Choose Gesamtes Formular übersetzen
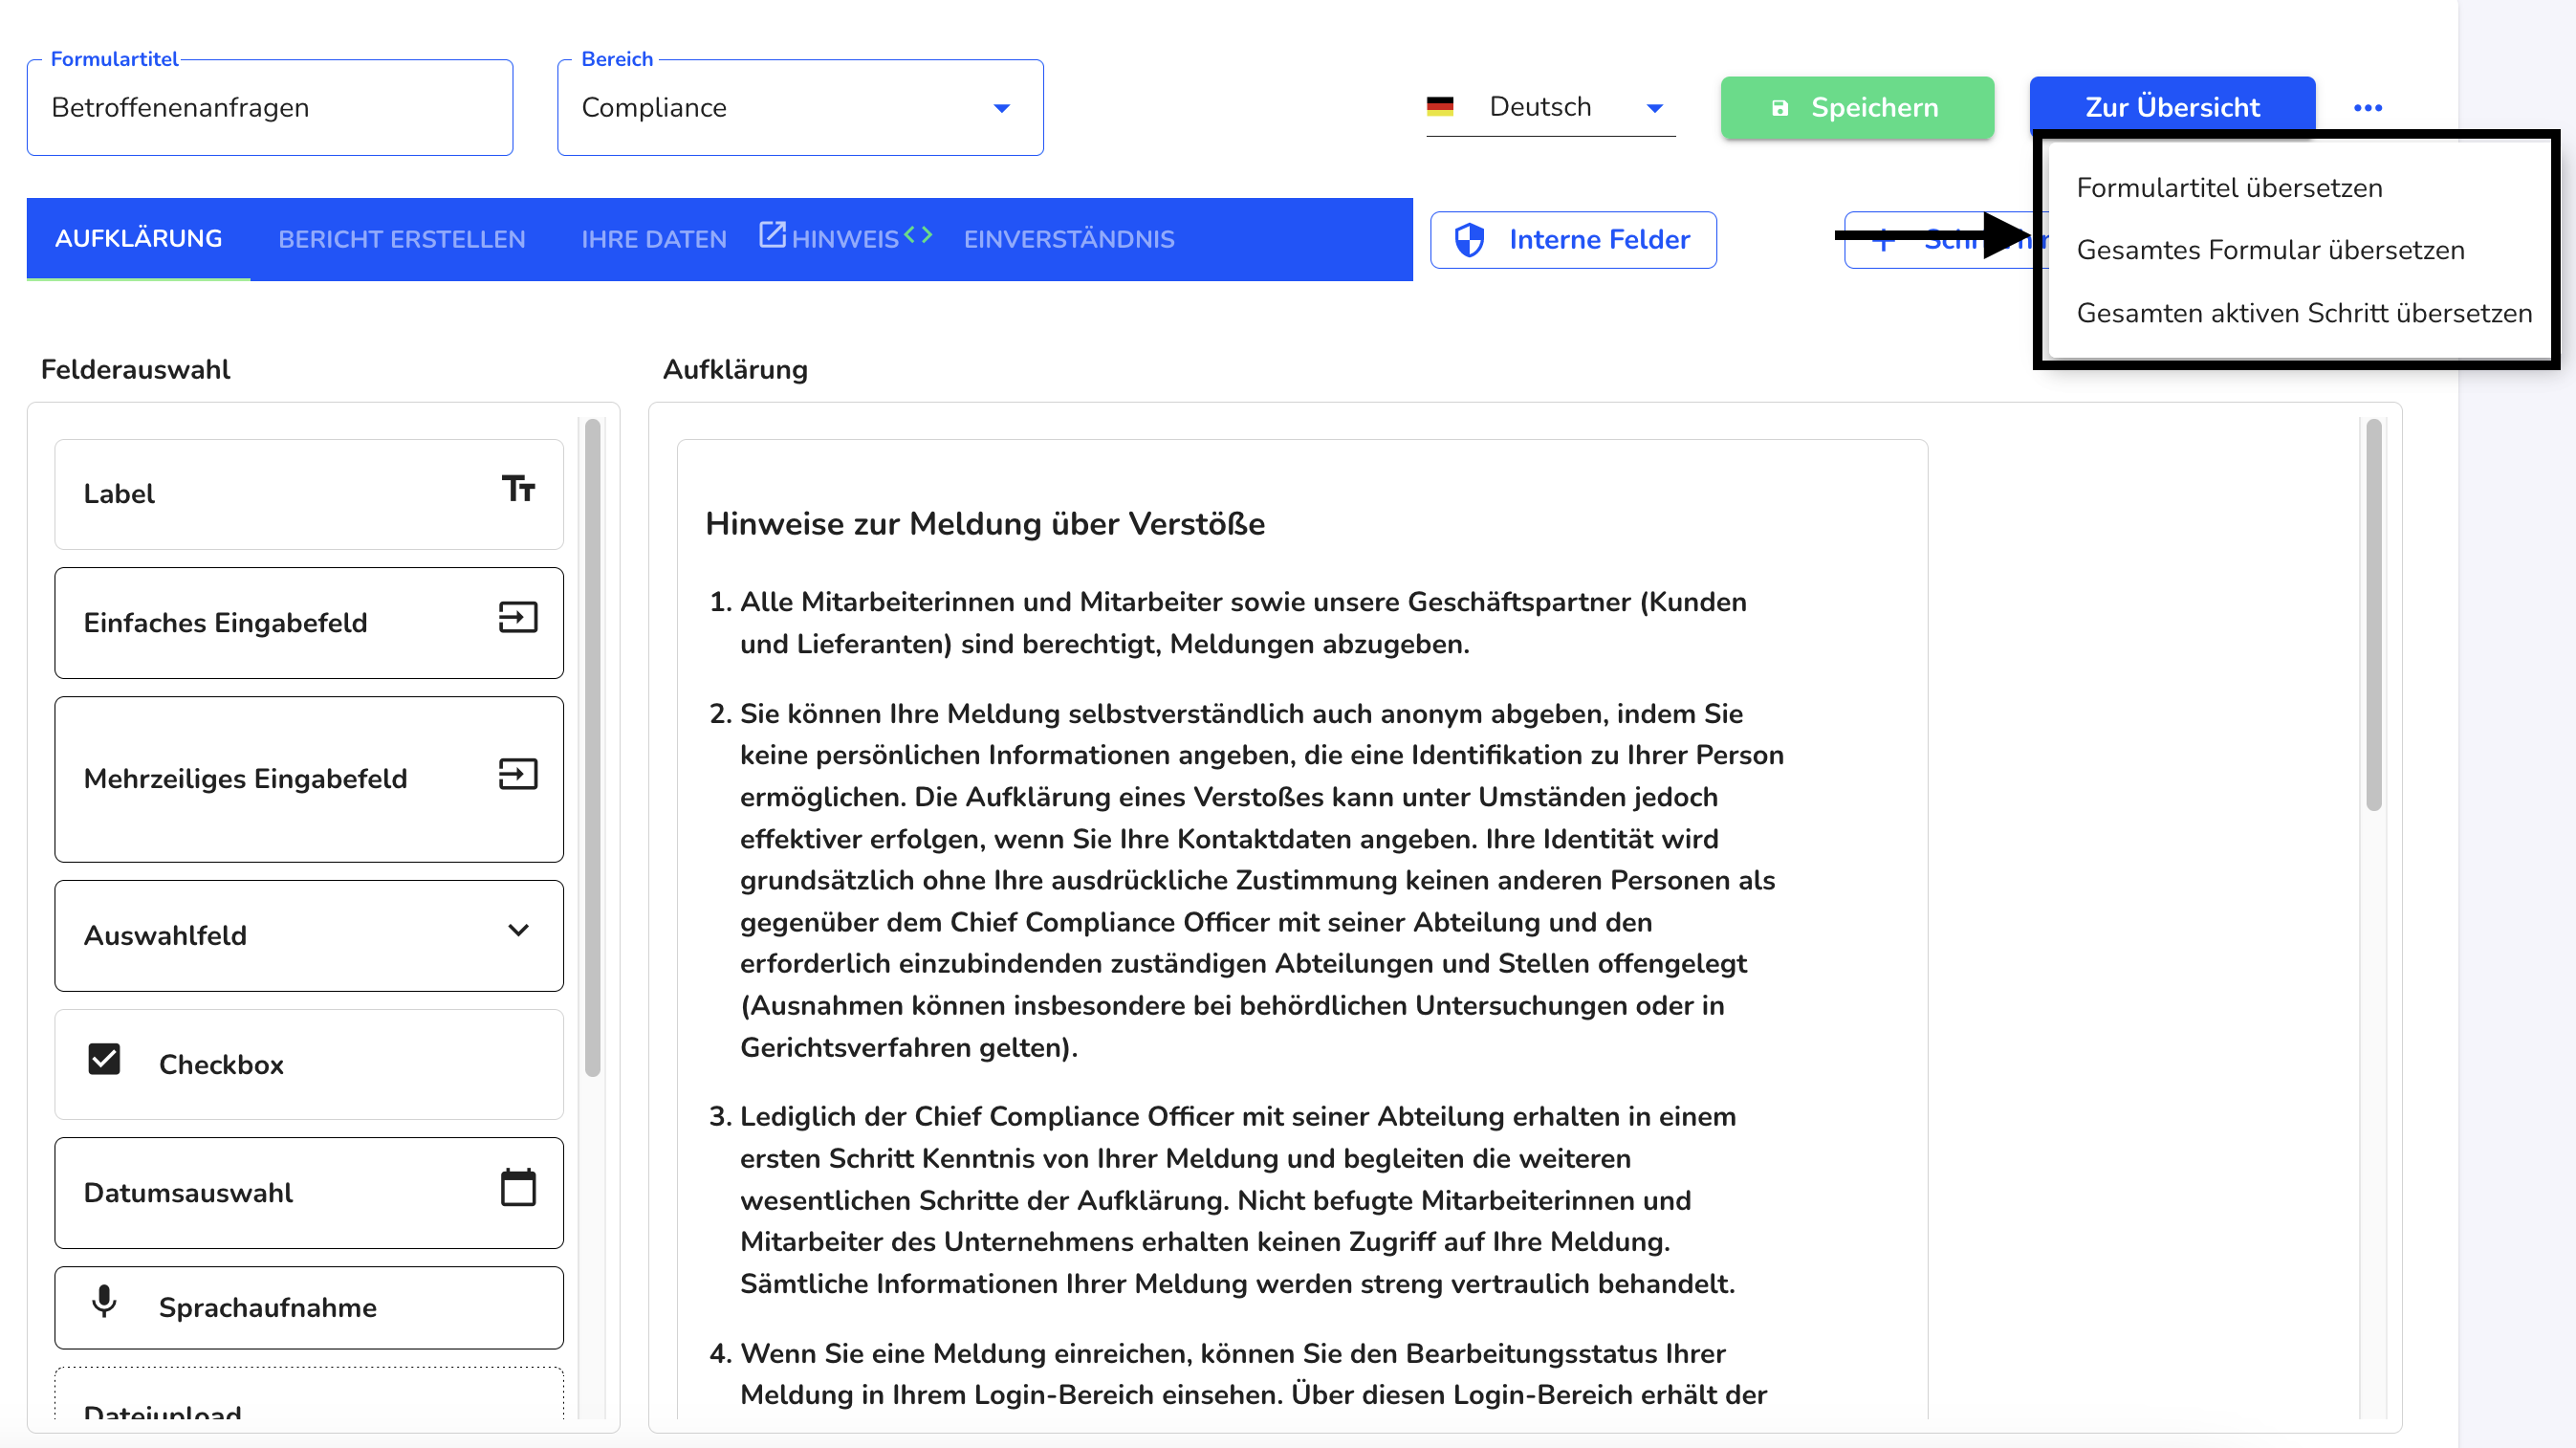This screenshot has width=2576, height=1448. (x=2270, y=250)
